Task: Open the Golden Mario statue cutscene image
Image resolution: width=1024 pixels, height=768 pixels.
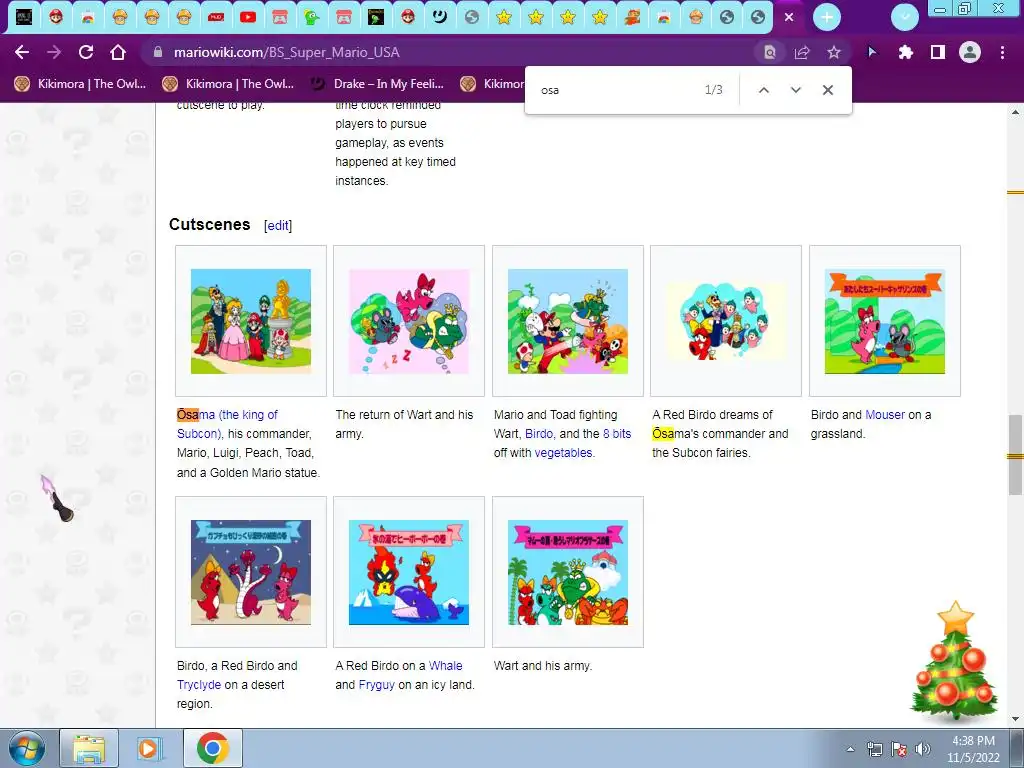Action: click(x=251, y=321)
